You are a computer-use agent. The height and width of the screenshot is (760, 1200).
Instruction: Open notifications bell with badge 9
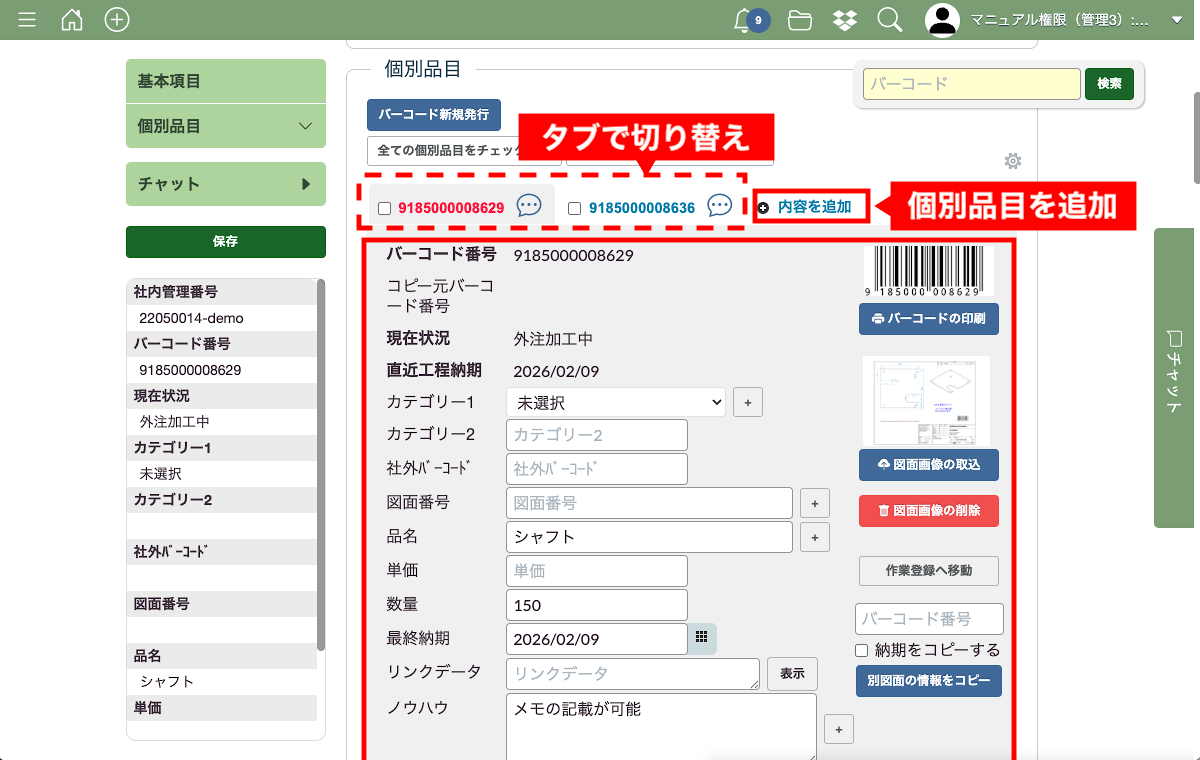[x=744, y=20]
